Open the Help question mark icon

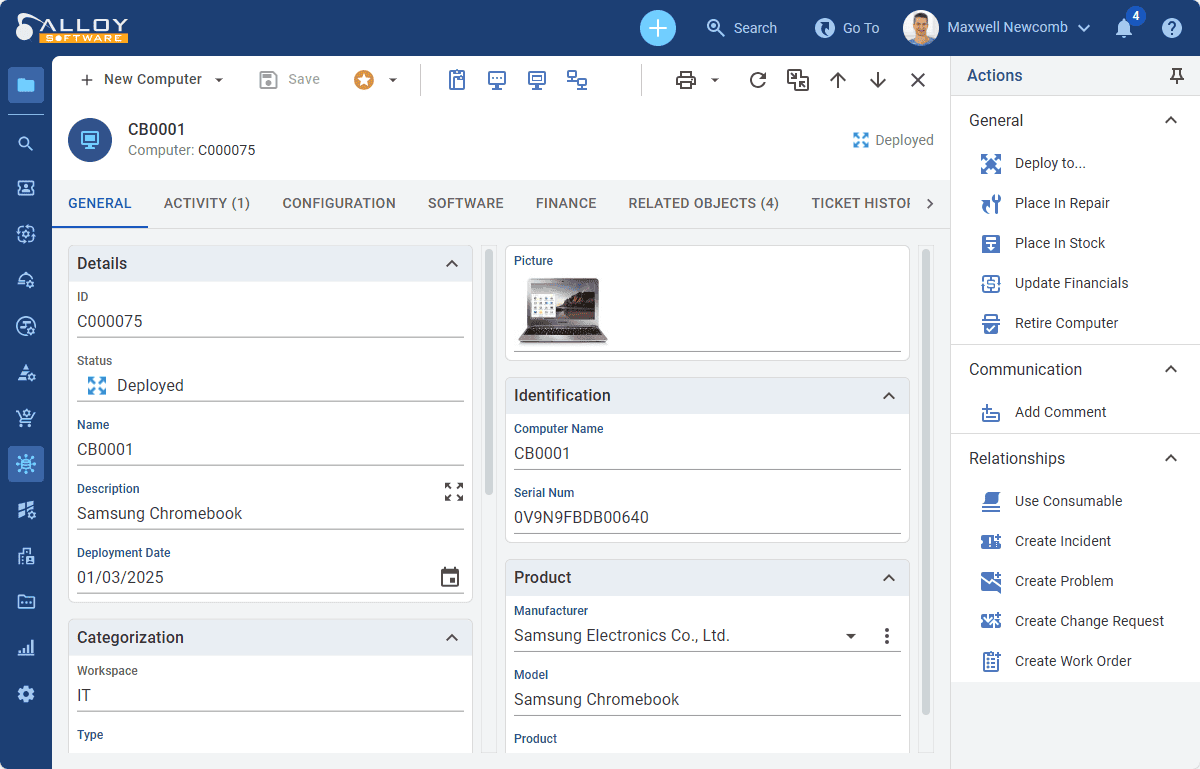point(1172,28)
